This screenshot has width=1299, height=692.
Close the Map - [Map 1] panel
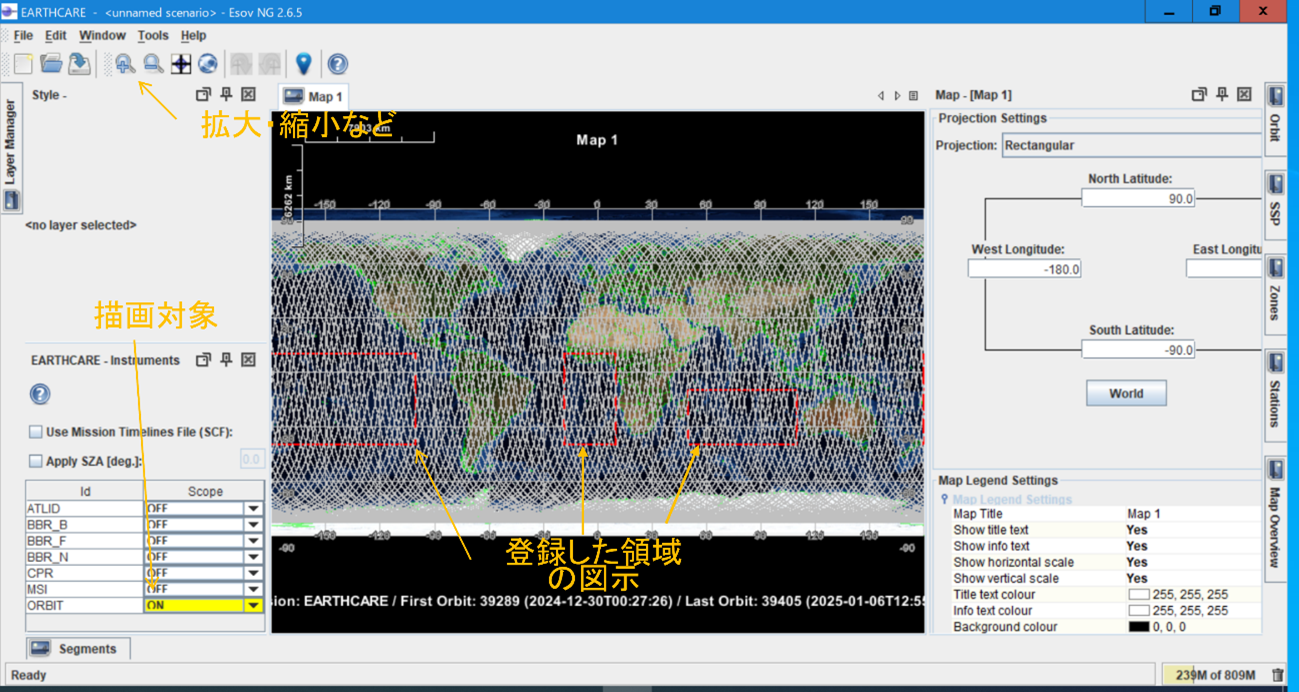pos(1244,94)
